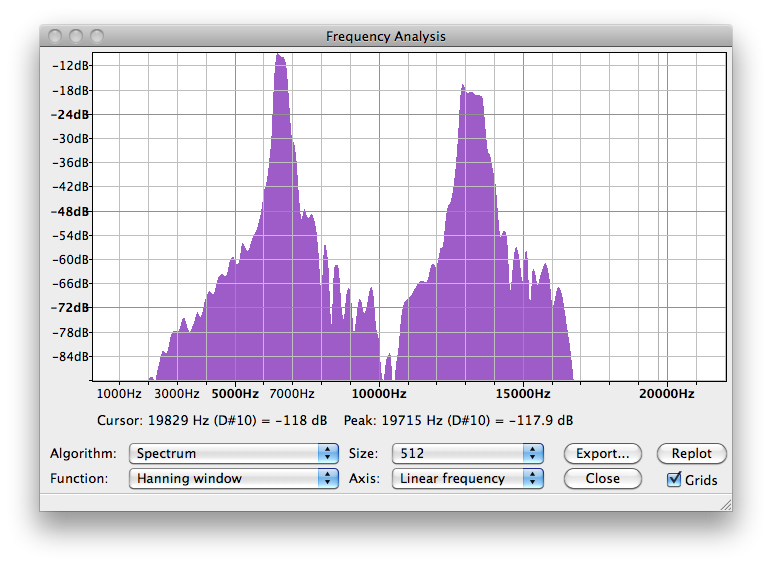This screenshot has width=772, height=566.
Task: Click the -48dB axis label
Action: pos(70,212)
